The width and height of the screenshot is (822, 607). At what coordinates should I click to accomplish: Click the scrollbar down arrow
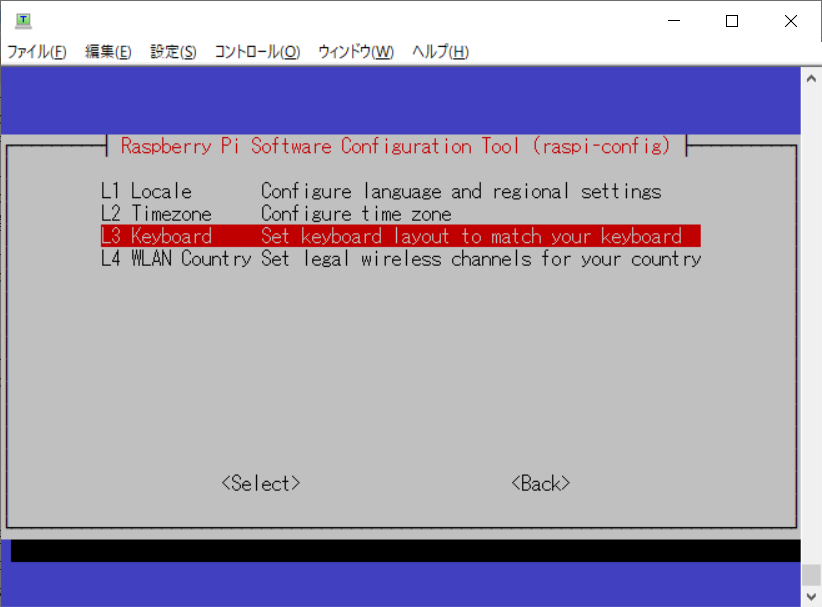(x=811, y=597)
